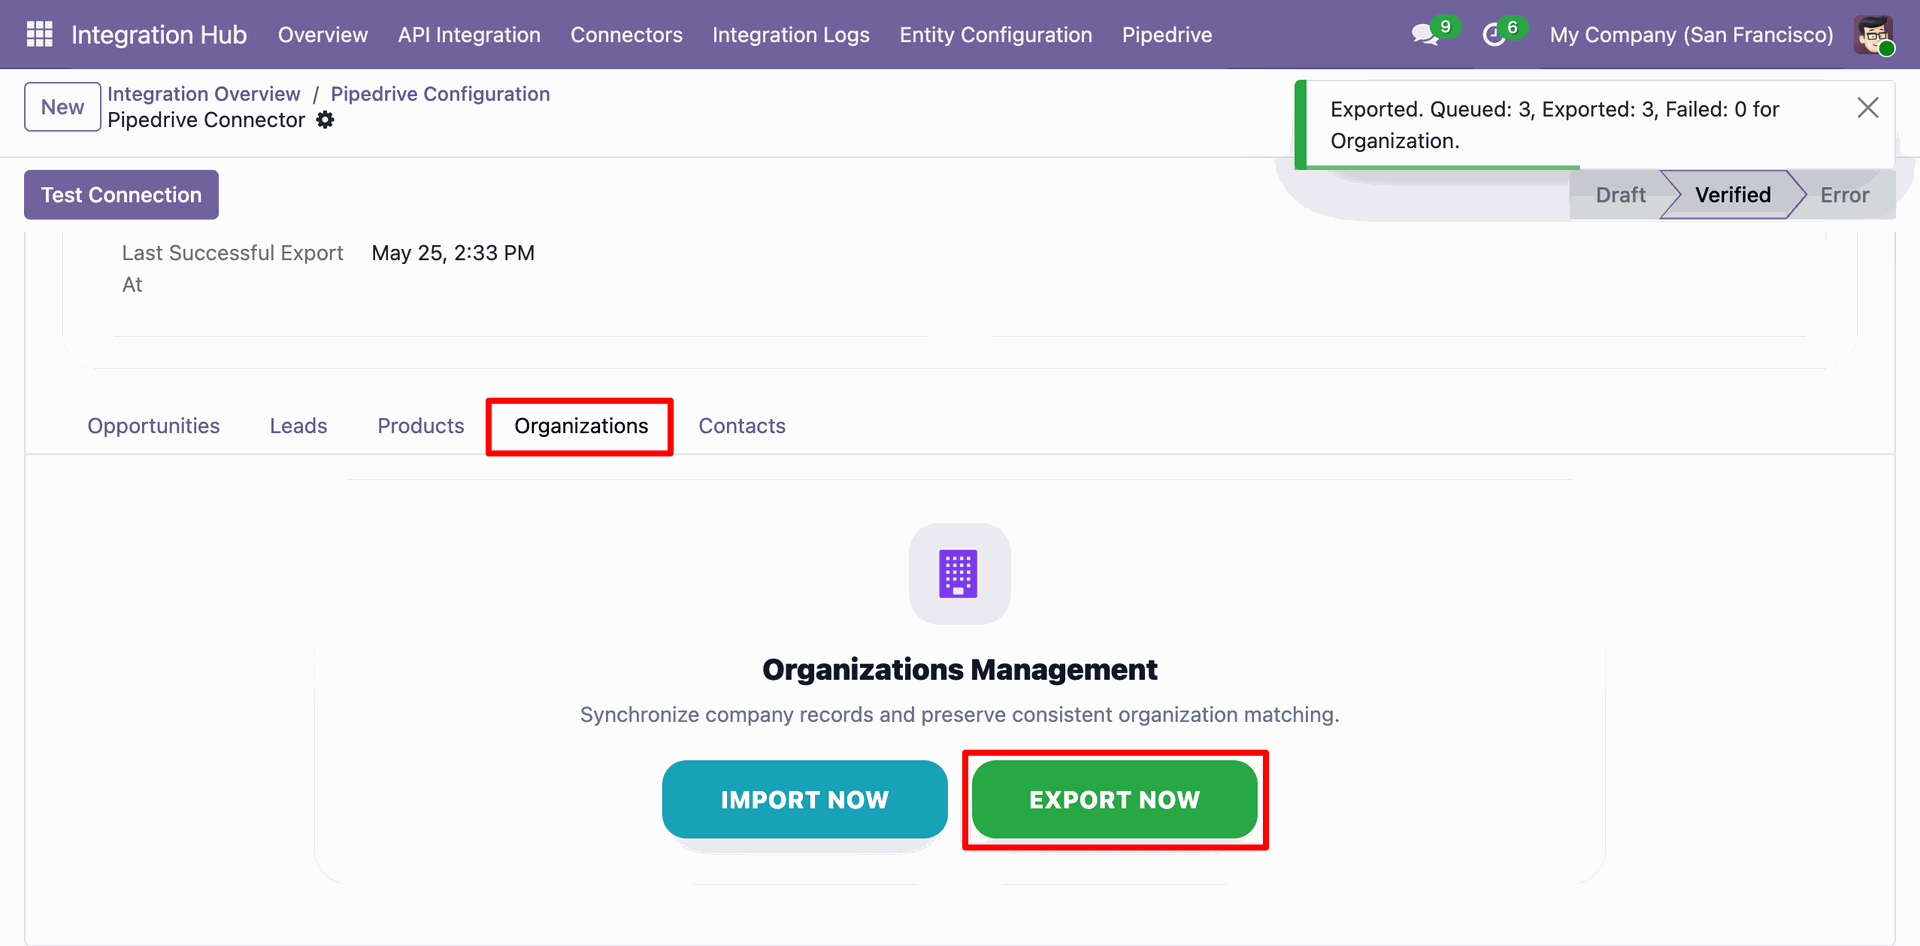Switch to the Opportunities tab
Image resolution: width=1920 pixels, height=946 pixels.
tap(153, 426)
